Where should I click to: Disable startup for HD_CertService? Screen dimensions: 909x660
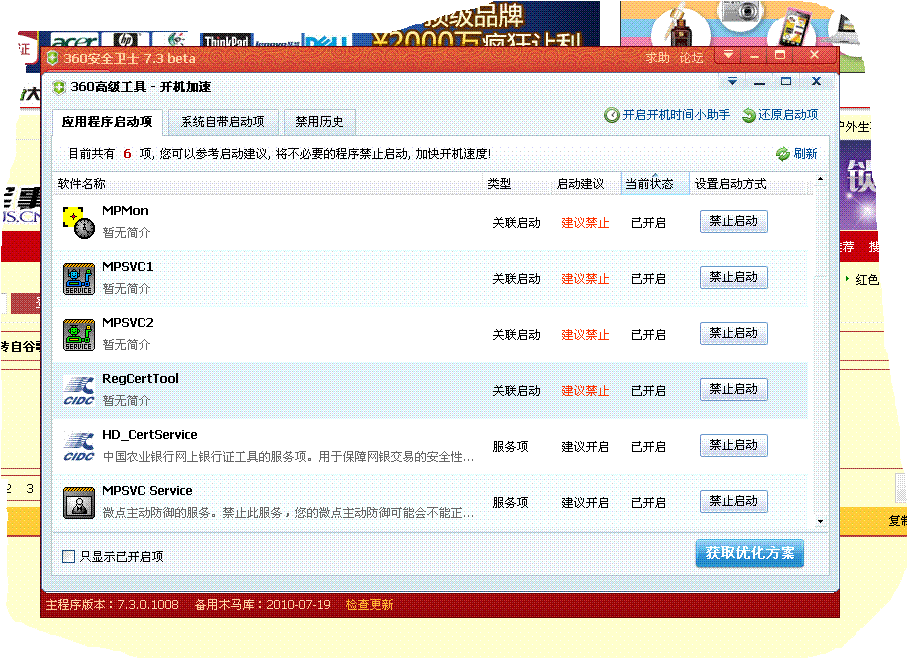[734, 445]
